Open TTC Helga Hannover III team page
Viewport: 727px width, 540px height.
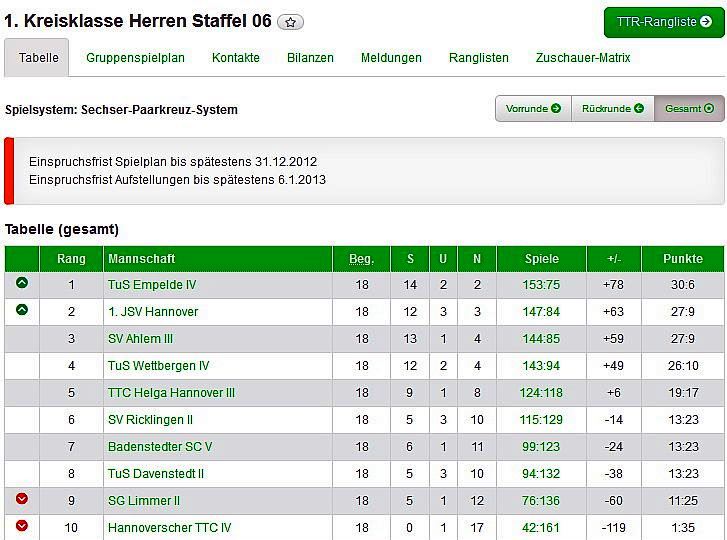(170, 393)
